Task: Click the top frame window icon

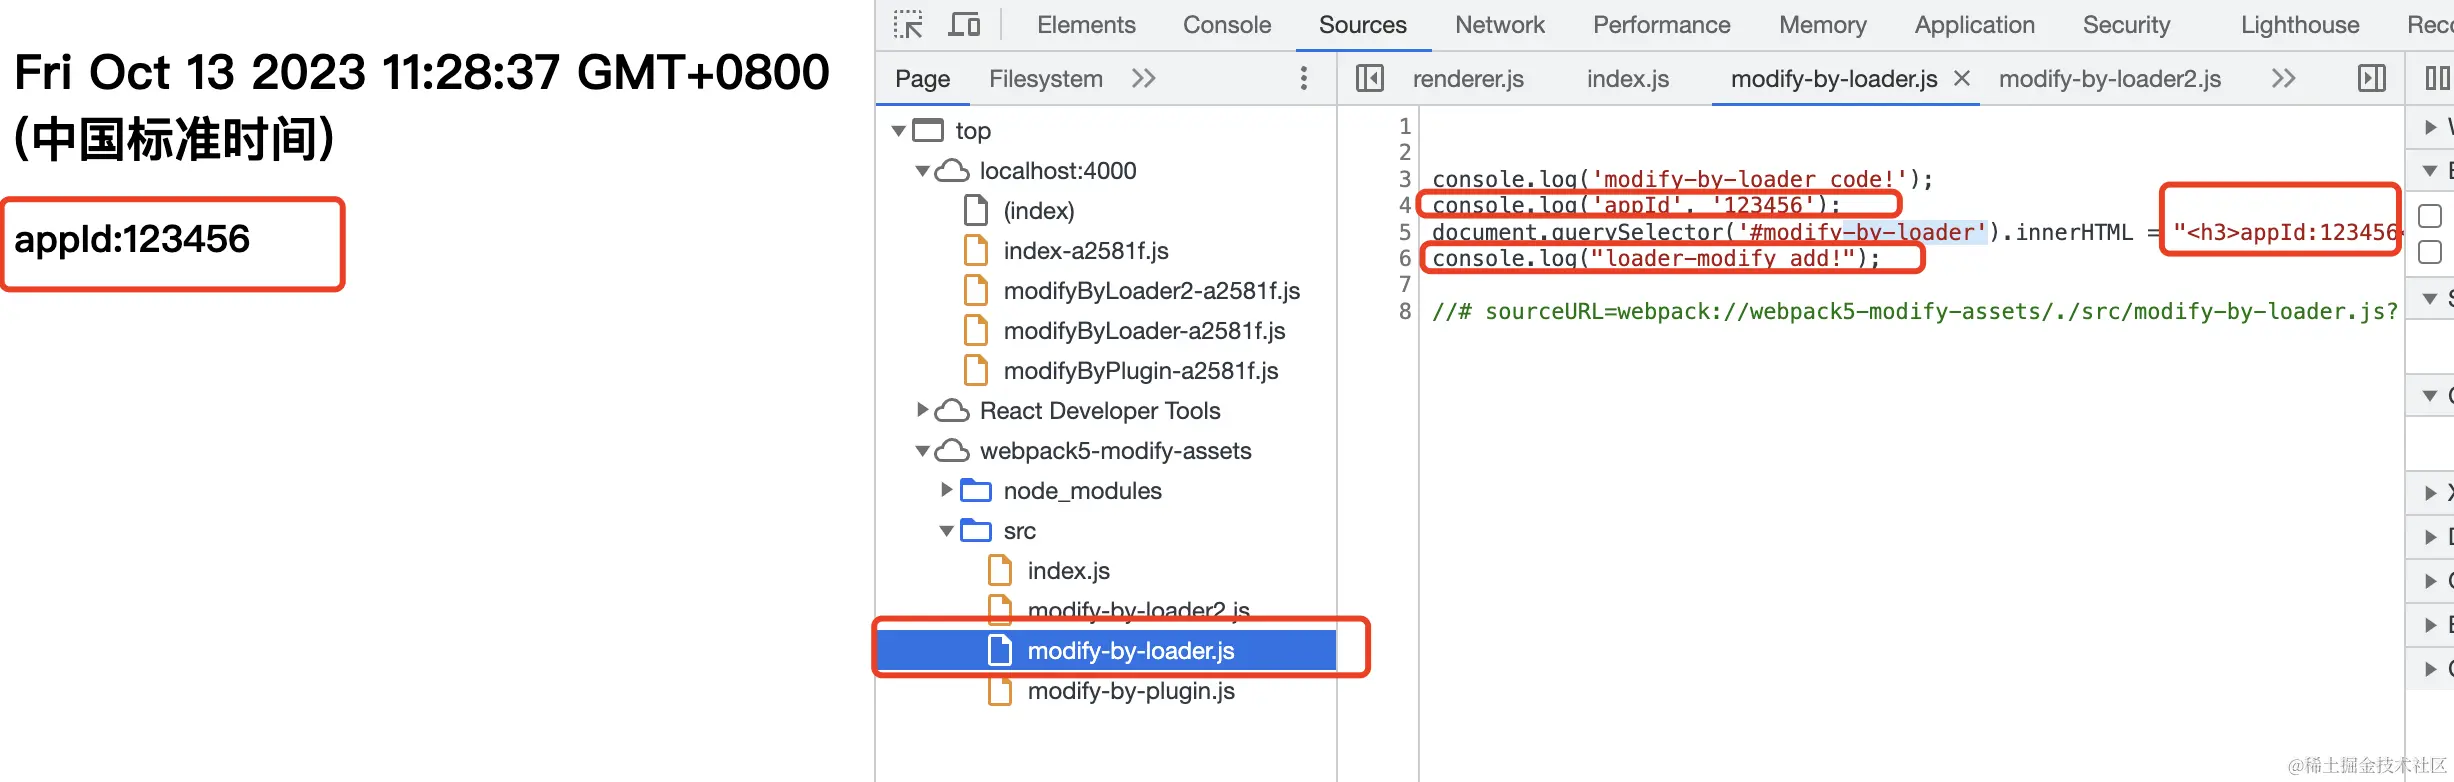Action: (x=928, y=131)
